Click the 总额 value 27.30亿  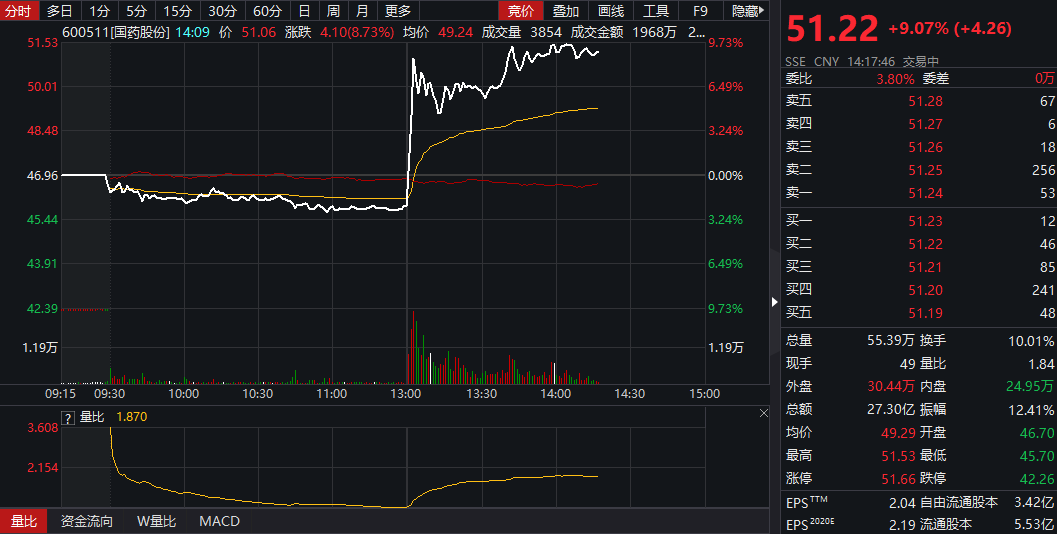(x=890, y=409)
